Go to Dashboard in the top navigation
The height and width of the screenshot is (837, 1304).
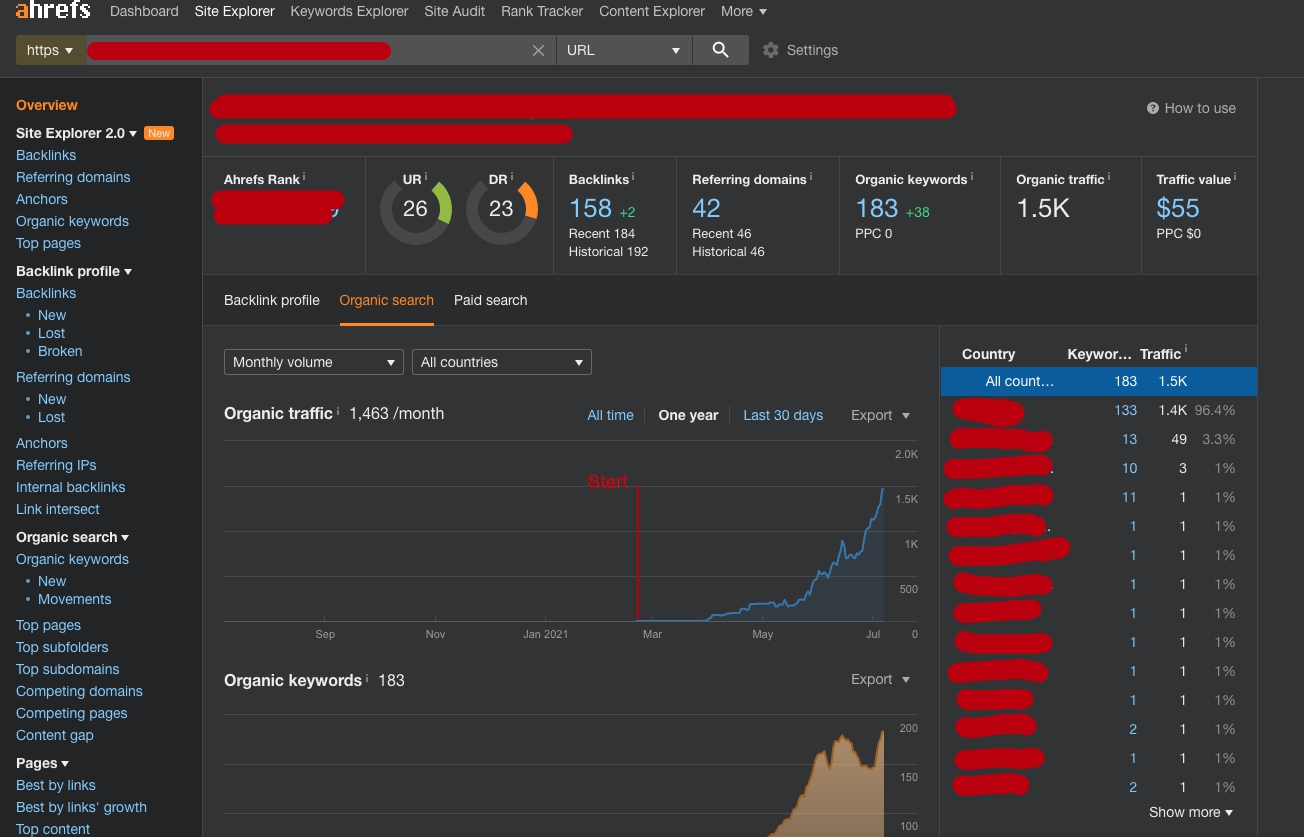[x=144, y=11]
